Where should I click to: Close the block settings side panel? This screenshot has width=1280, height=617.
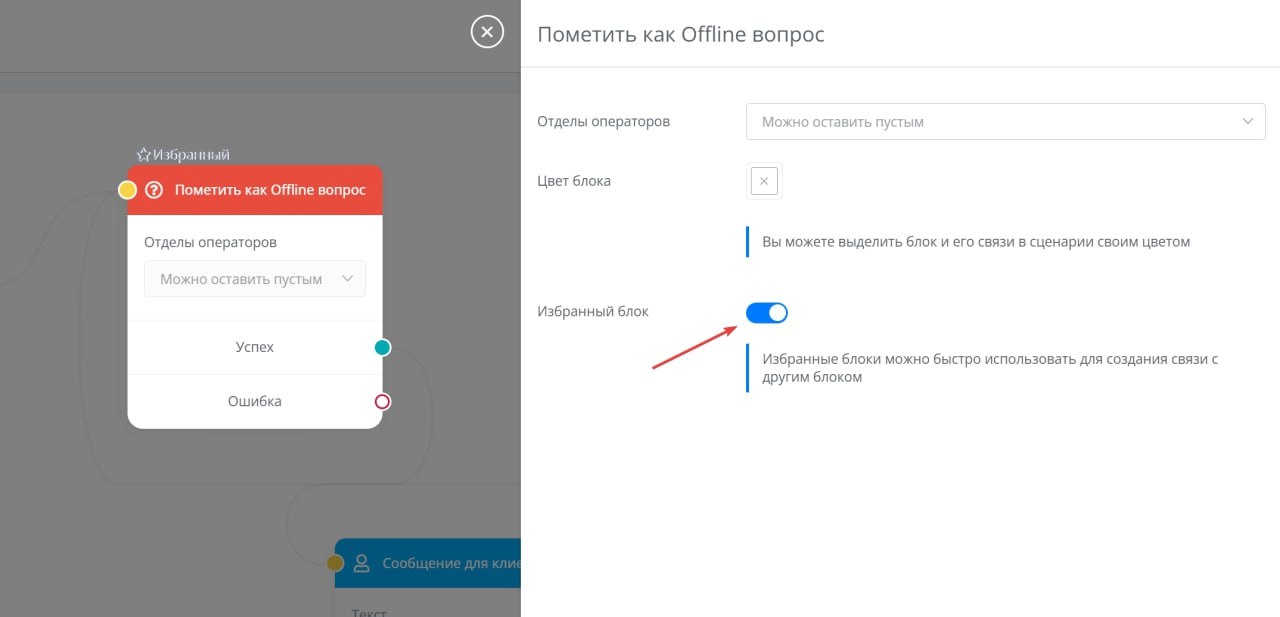coord(487,32)
